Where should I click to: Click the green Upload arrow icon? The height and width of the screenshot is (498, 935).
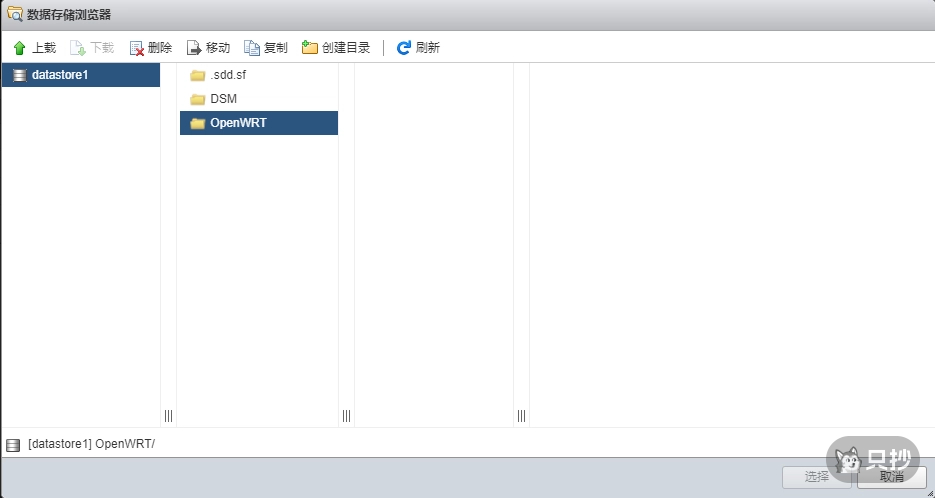tap(19, 48)
